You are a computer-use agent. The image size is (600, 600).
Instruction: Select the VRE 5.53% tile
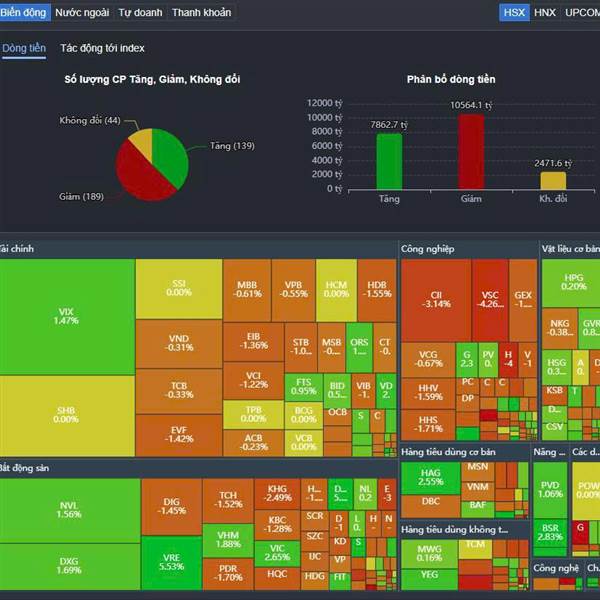[171, 562]
